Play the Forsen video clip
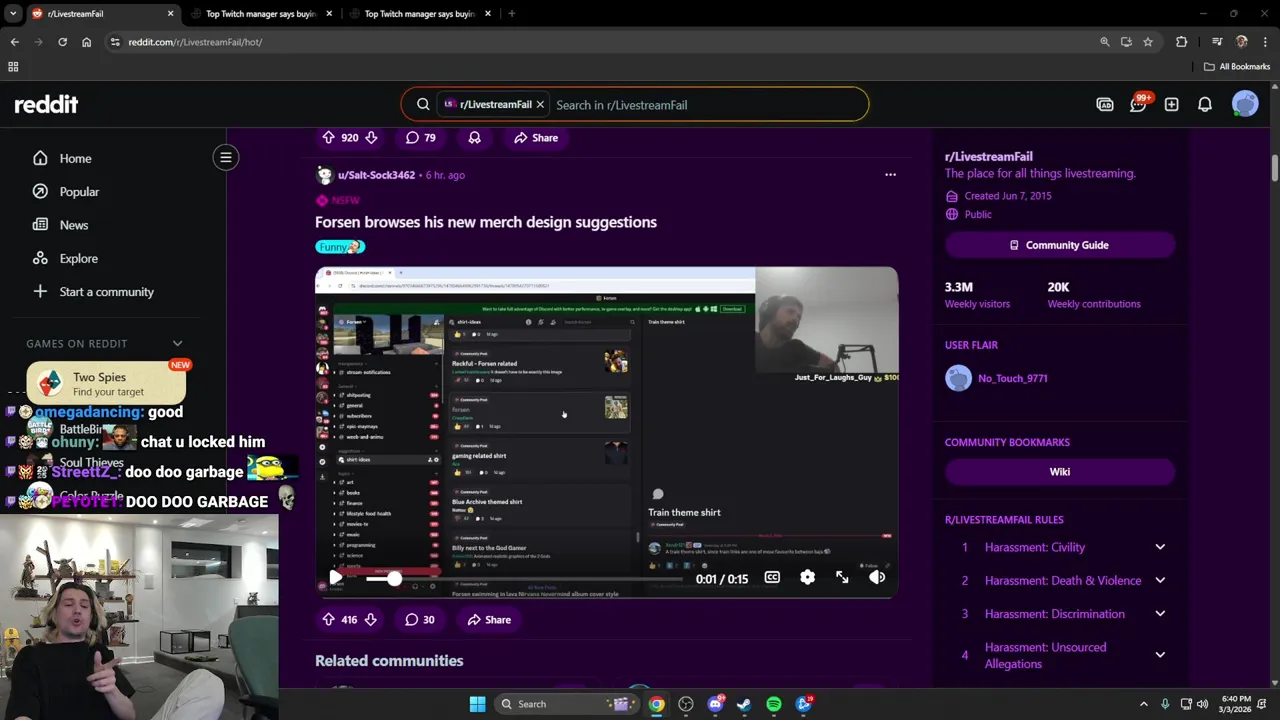 tap(335, 578)
